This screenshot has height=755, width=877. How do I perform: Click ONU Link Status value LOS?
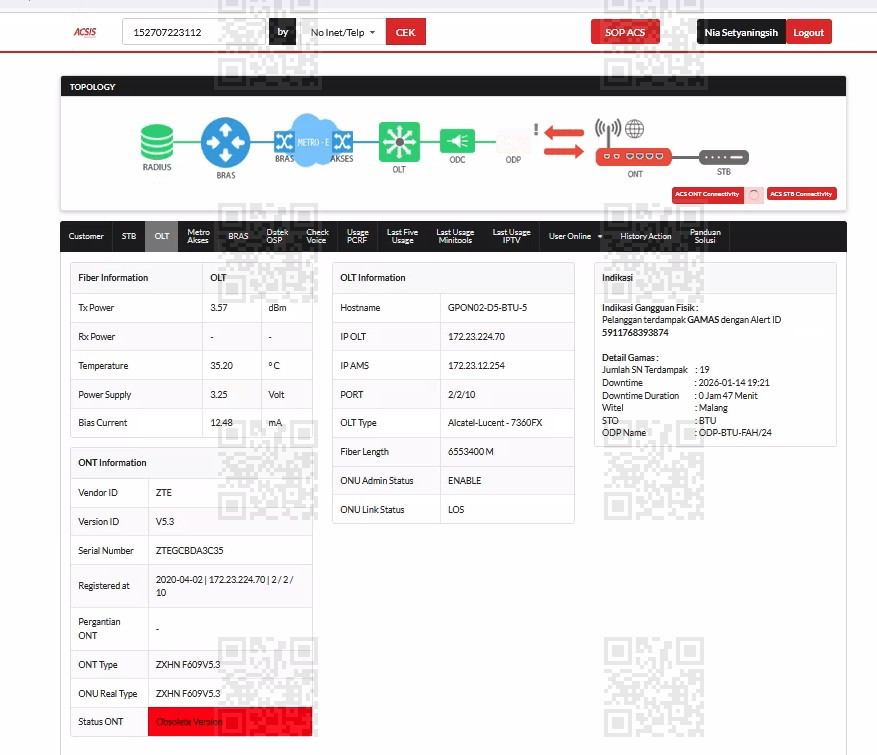[456, 509]
